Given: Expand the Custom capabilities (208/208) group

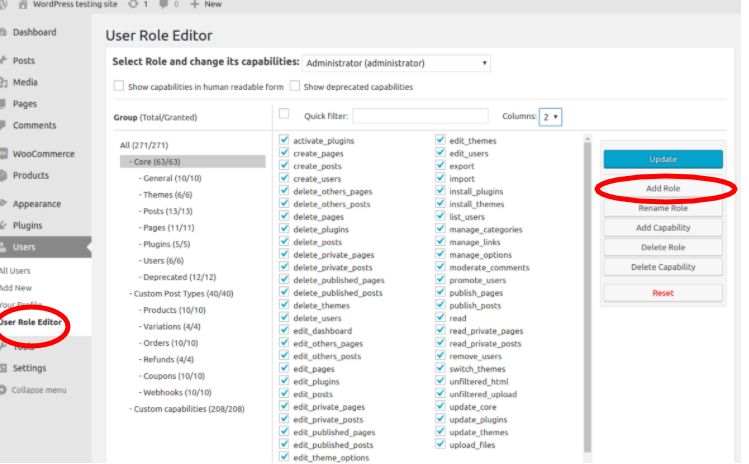Looking at the screenshot, I should click(189, 409).
